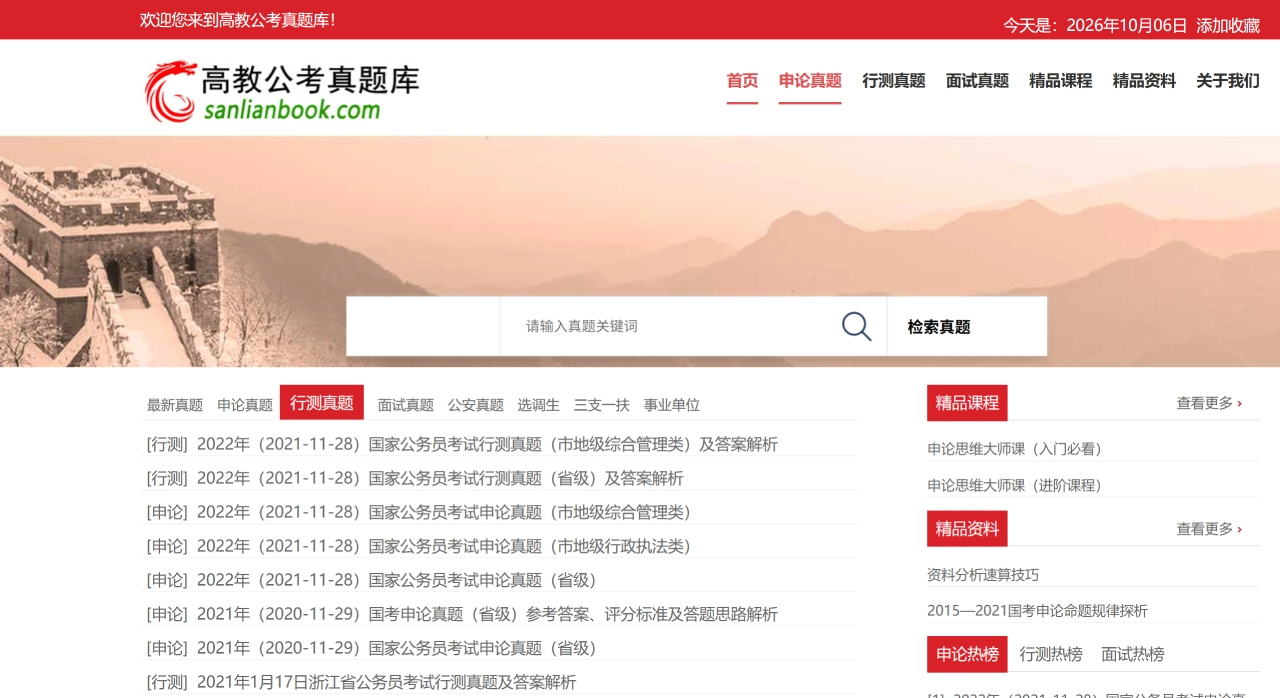Click 查看更多 beside 精品课程 heading

pos(1209,403)
